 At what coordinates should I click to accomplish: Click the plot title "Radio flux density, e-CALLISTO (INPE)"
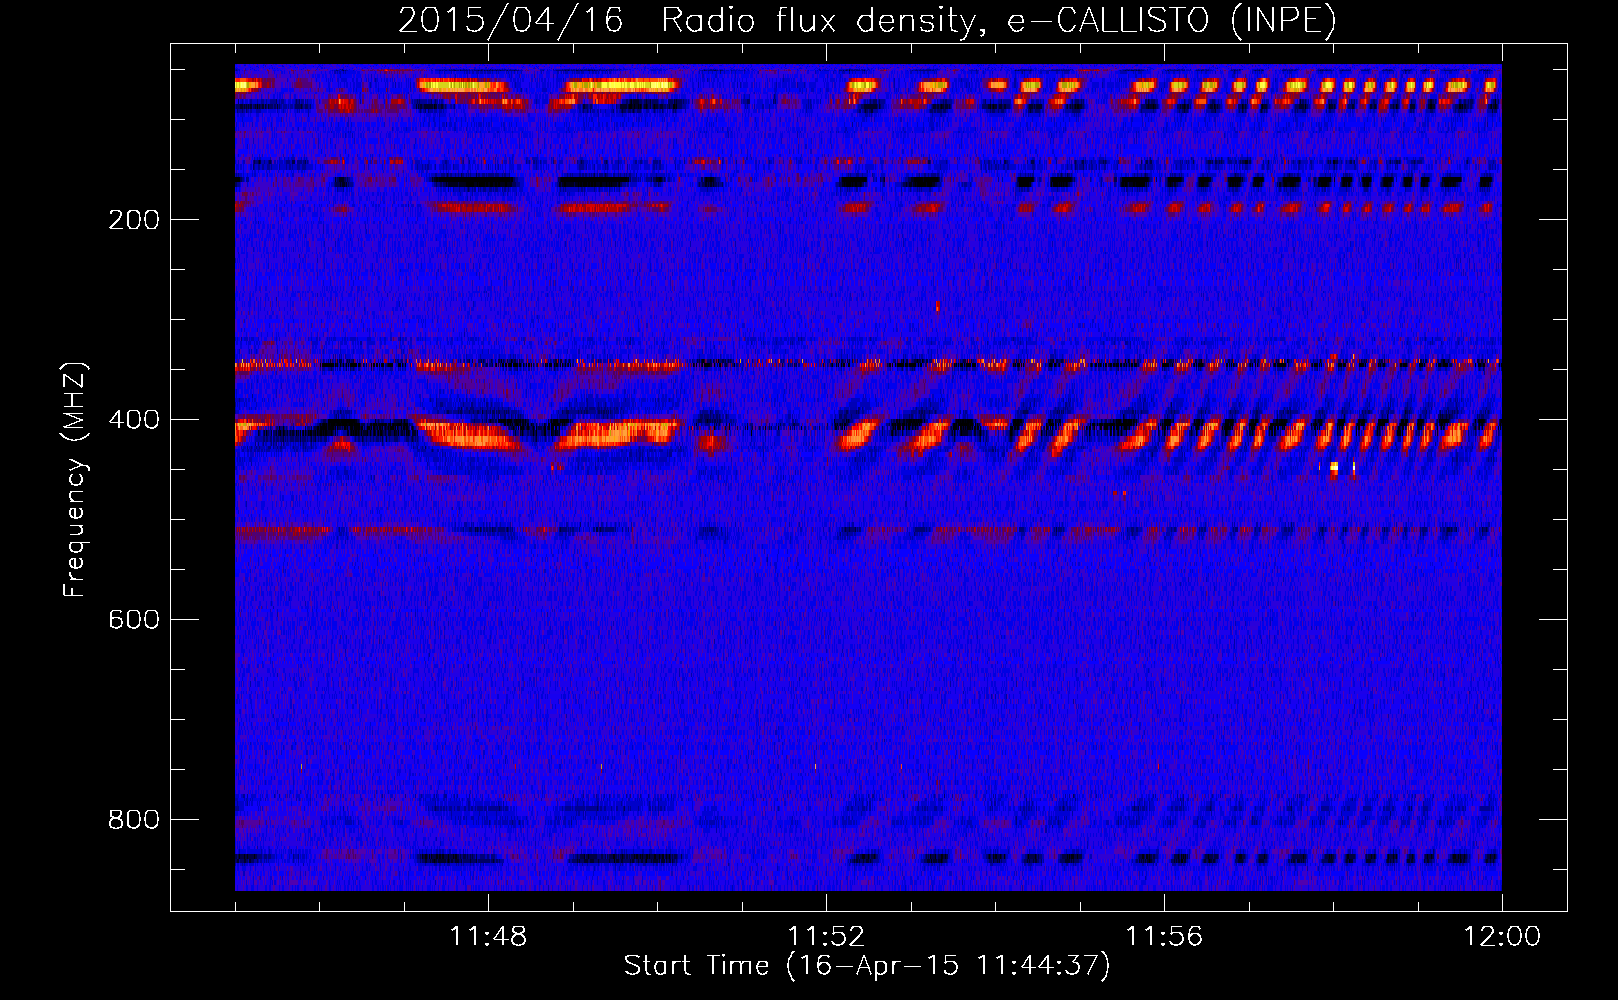pos(999,20)
